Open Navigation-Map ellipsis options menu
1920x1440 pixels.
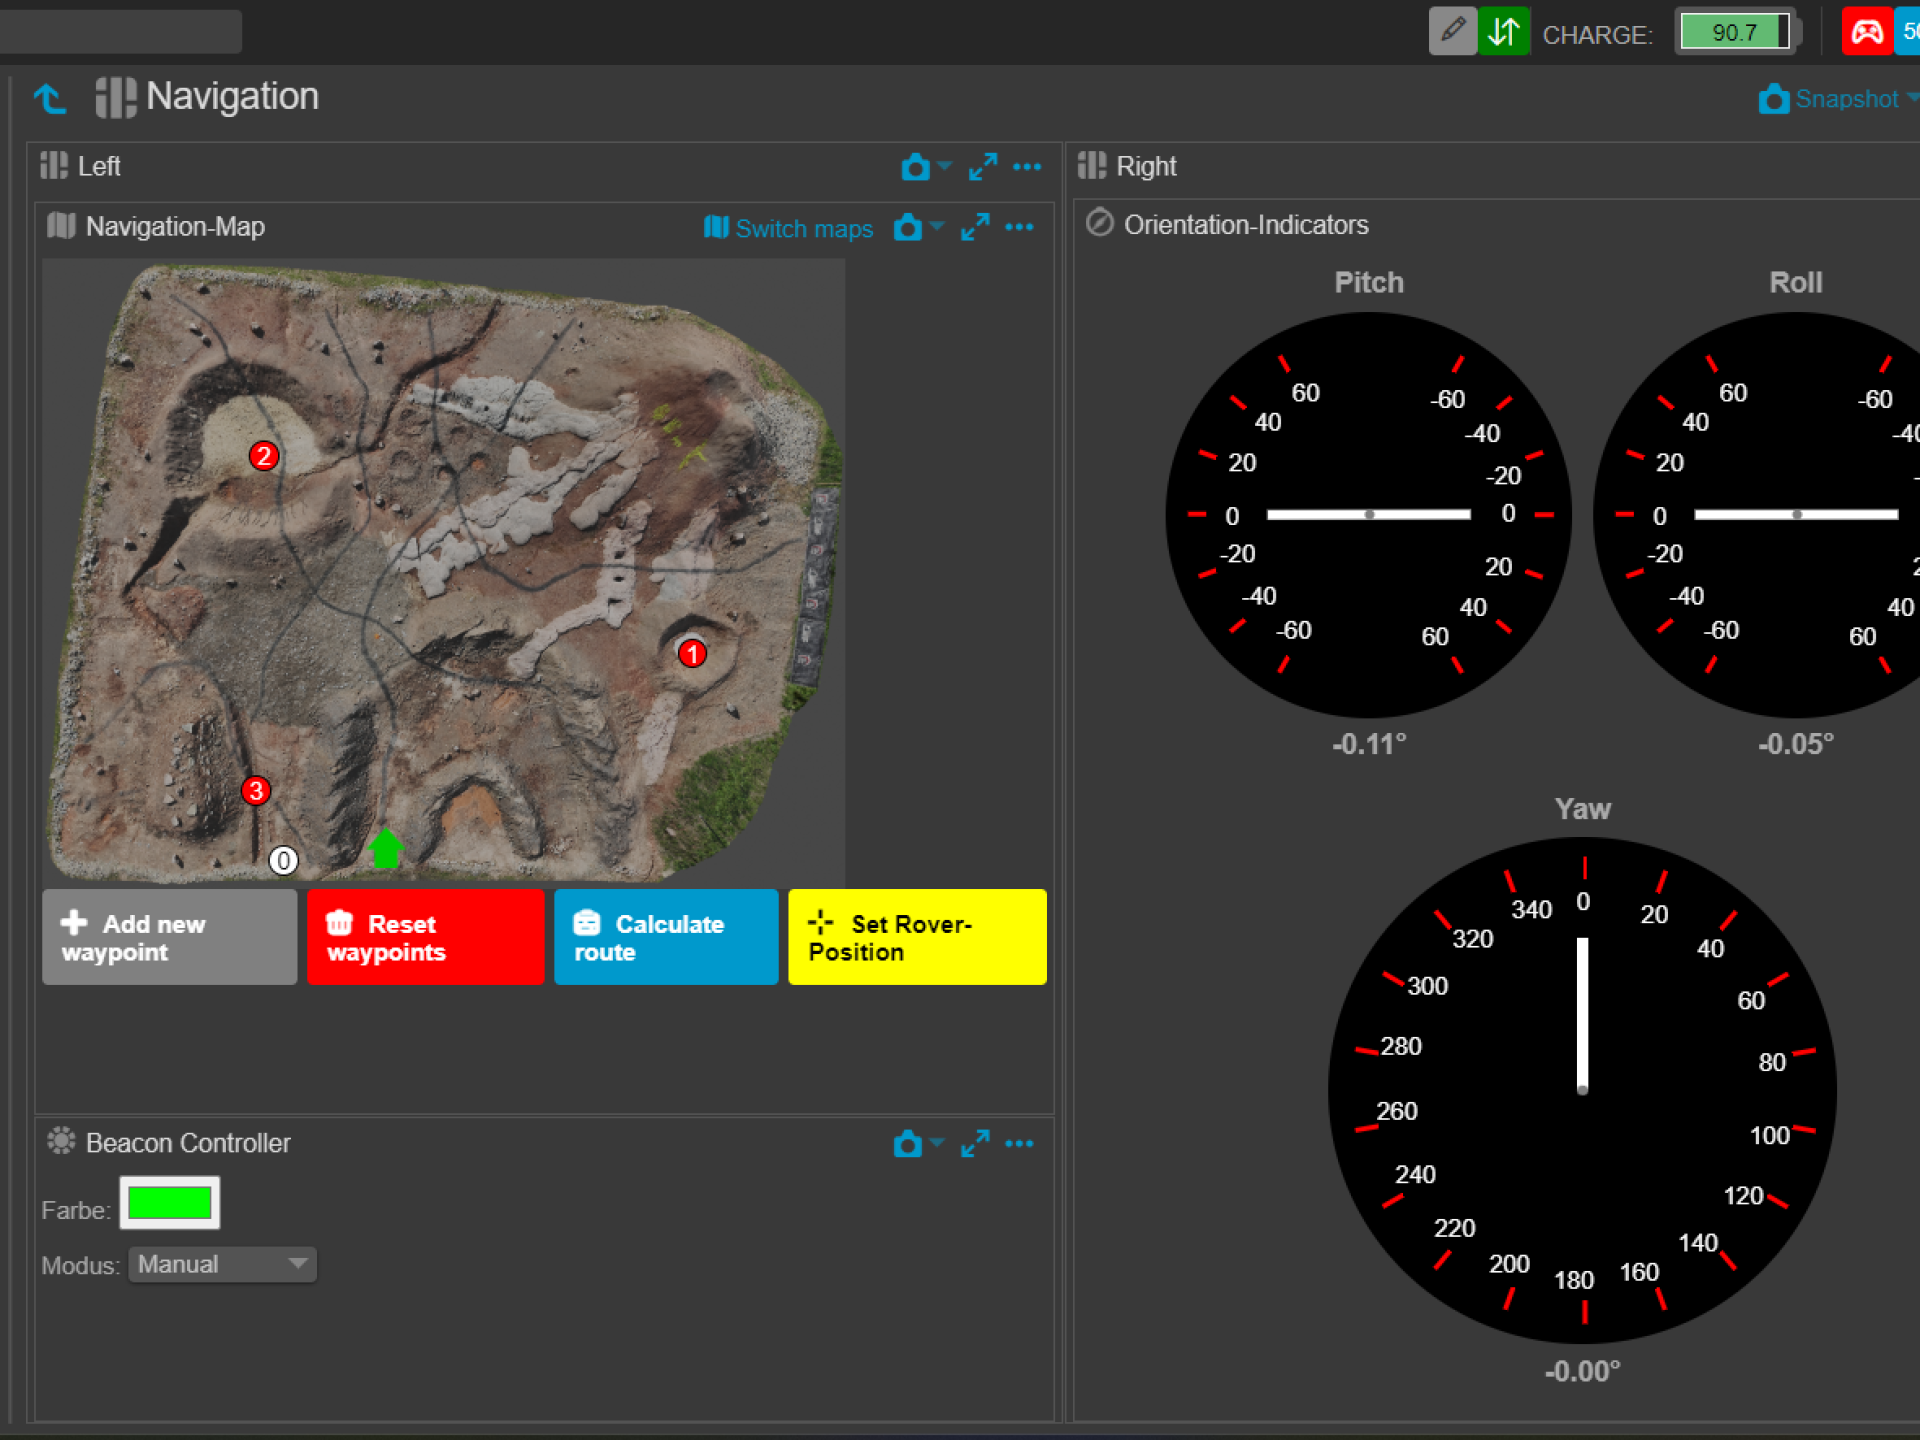[1019, 228]
